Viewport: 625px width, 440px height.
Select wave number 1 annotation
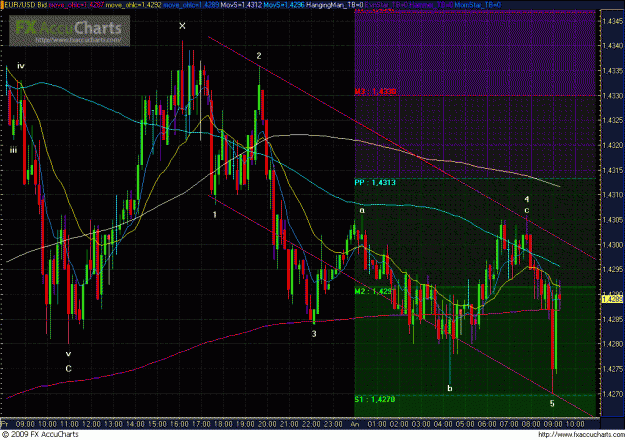(214, 215)
